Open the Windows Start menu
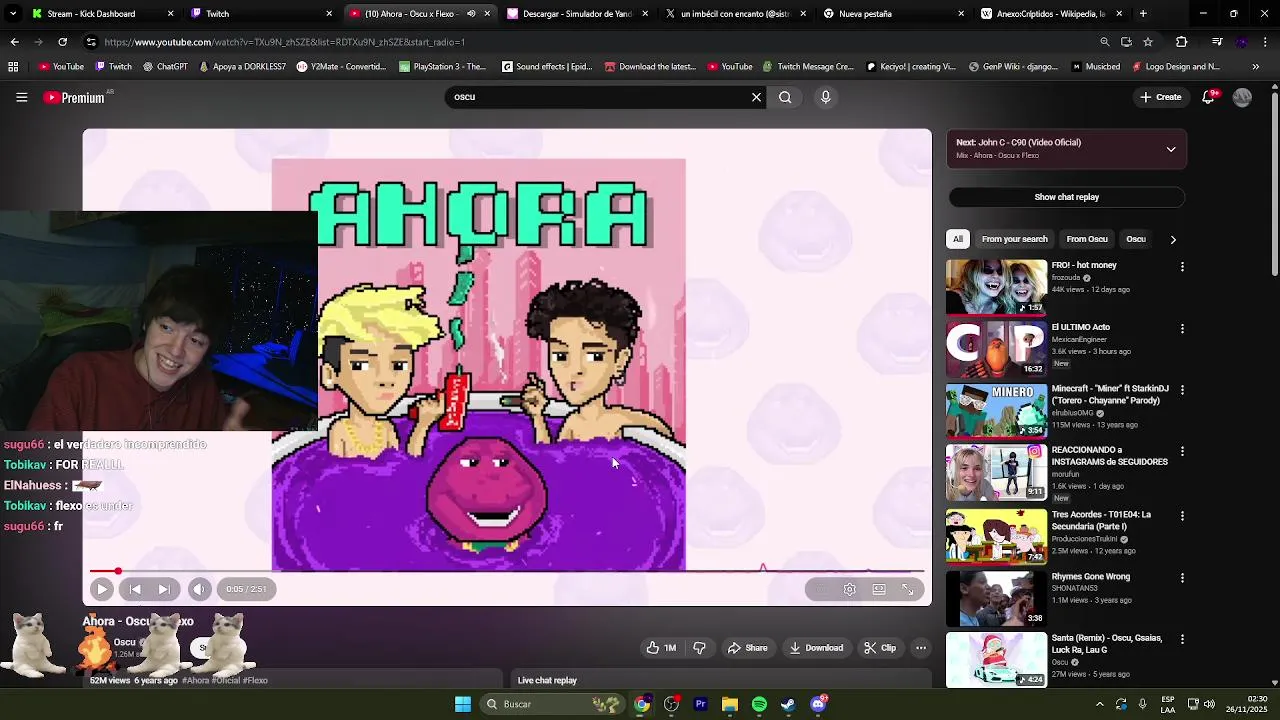The height and width of the screenshot is (720, 1280). tap(463, 704)
